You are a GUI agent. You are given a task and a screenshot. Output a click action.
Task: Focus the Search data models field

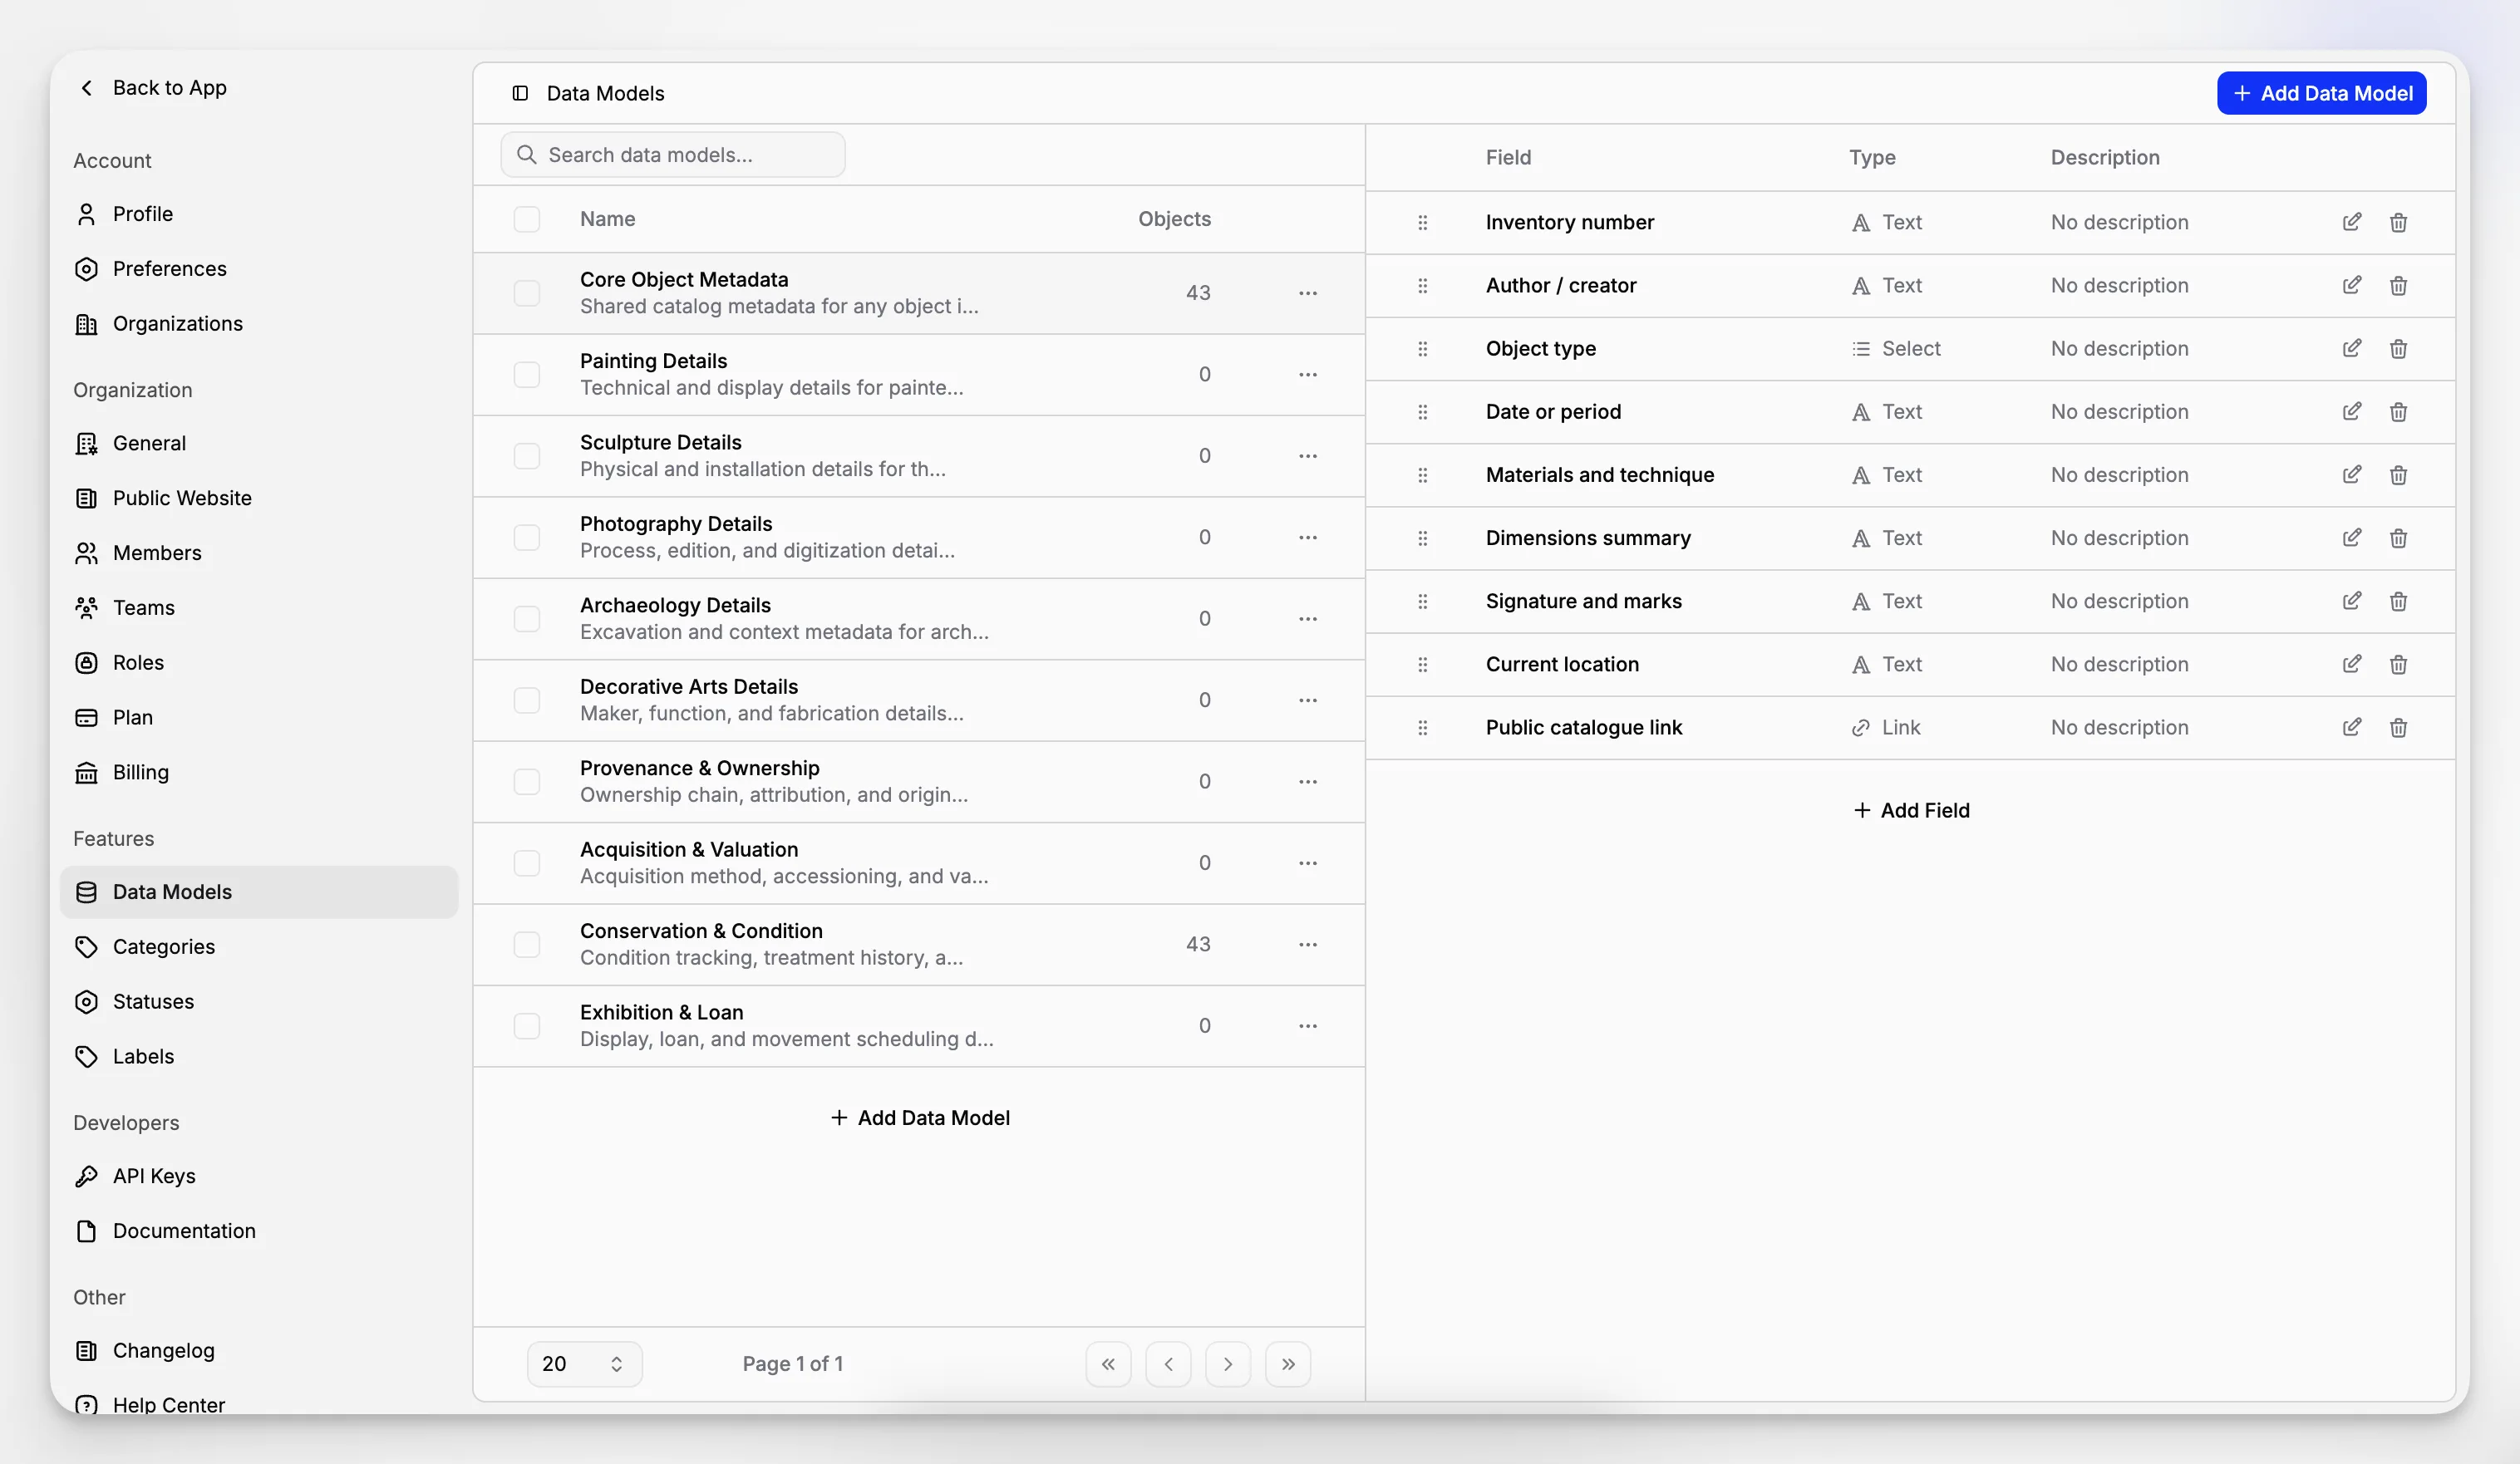tap(673, 155)
